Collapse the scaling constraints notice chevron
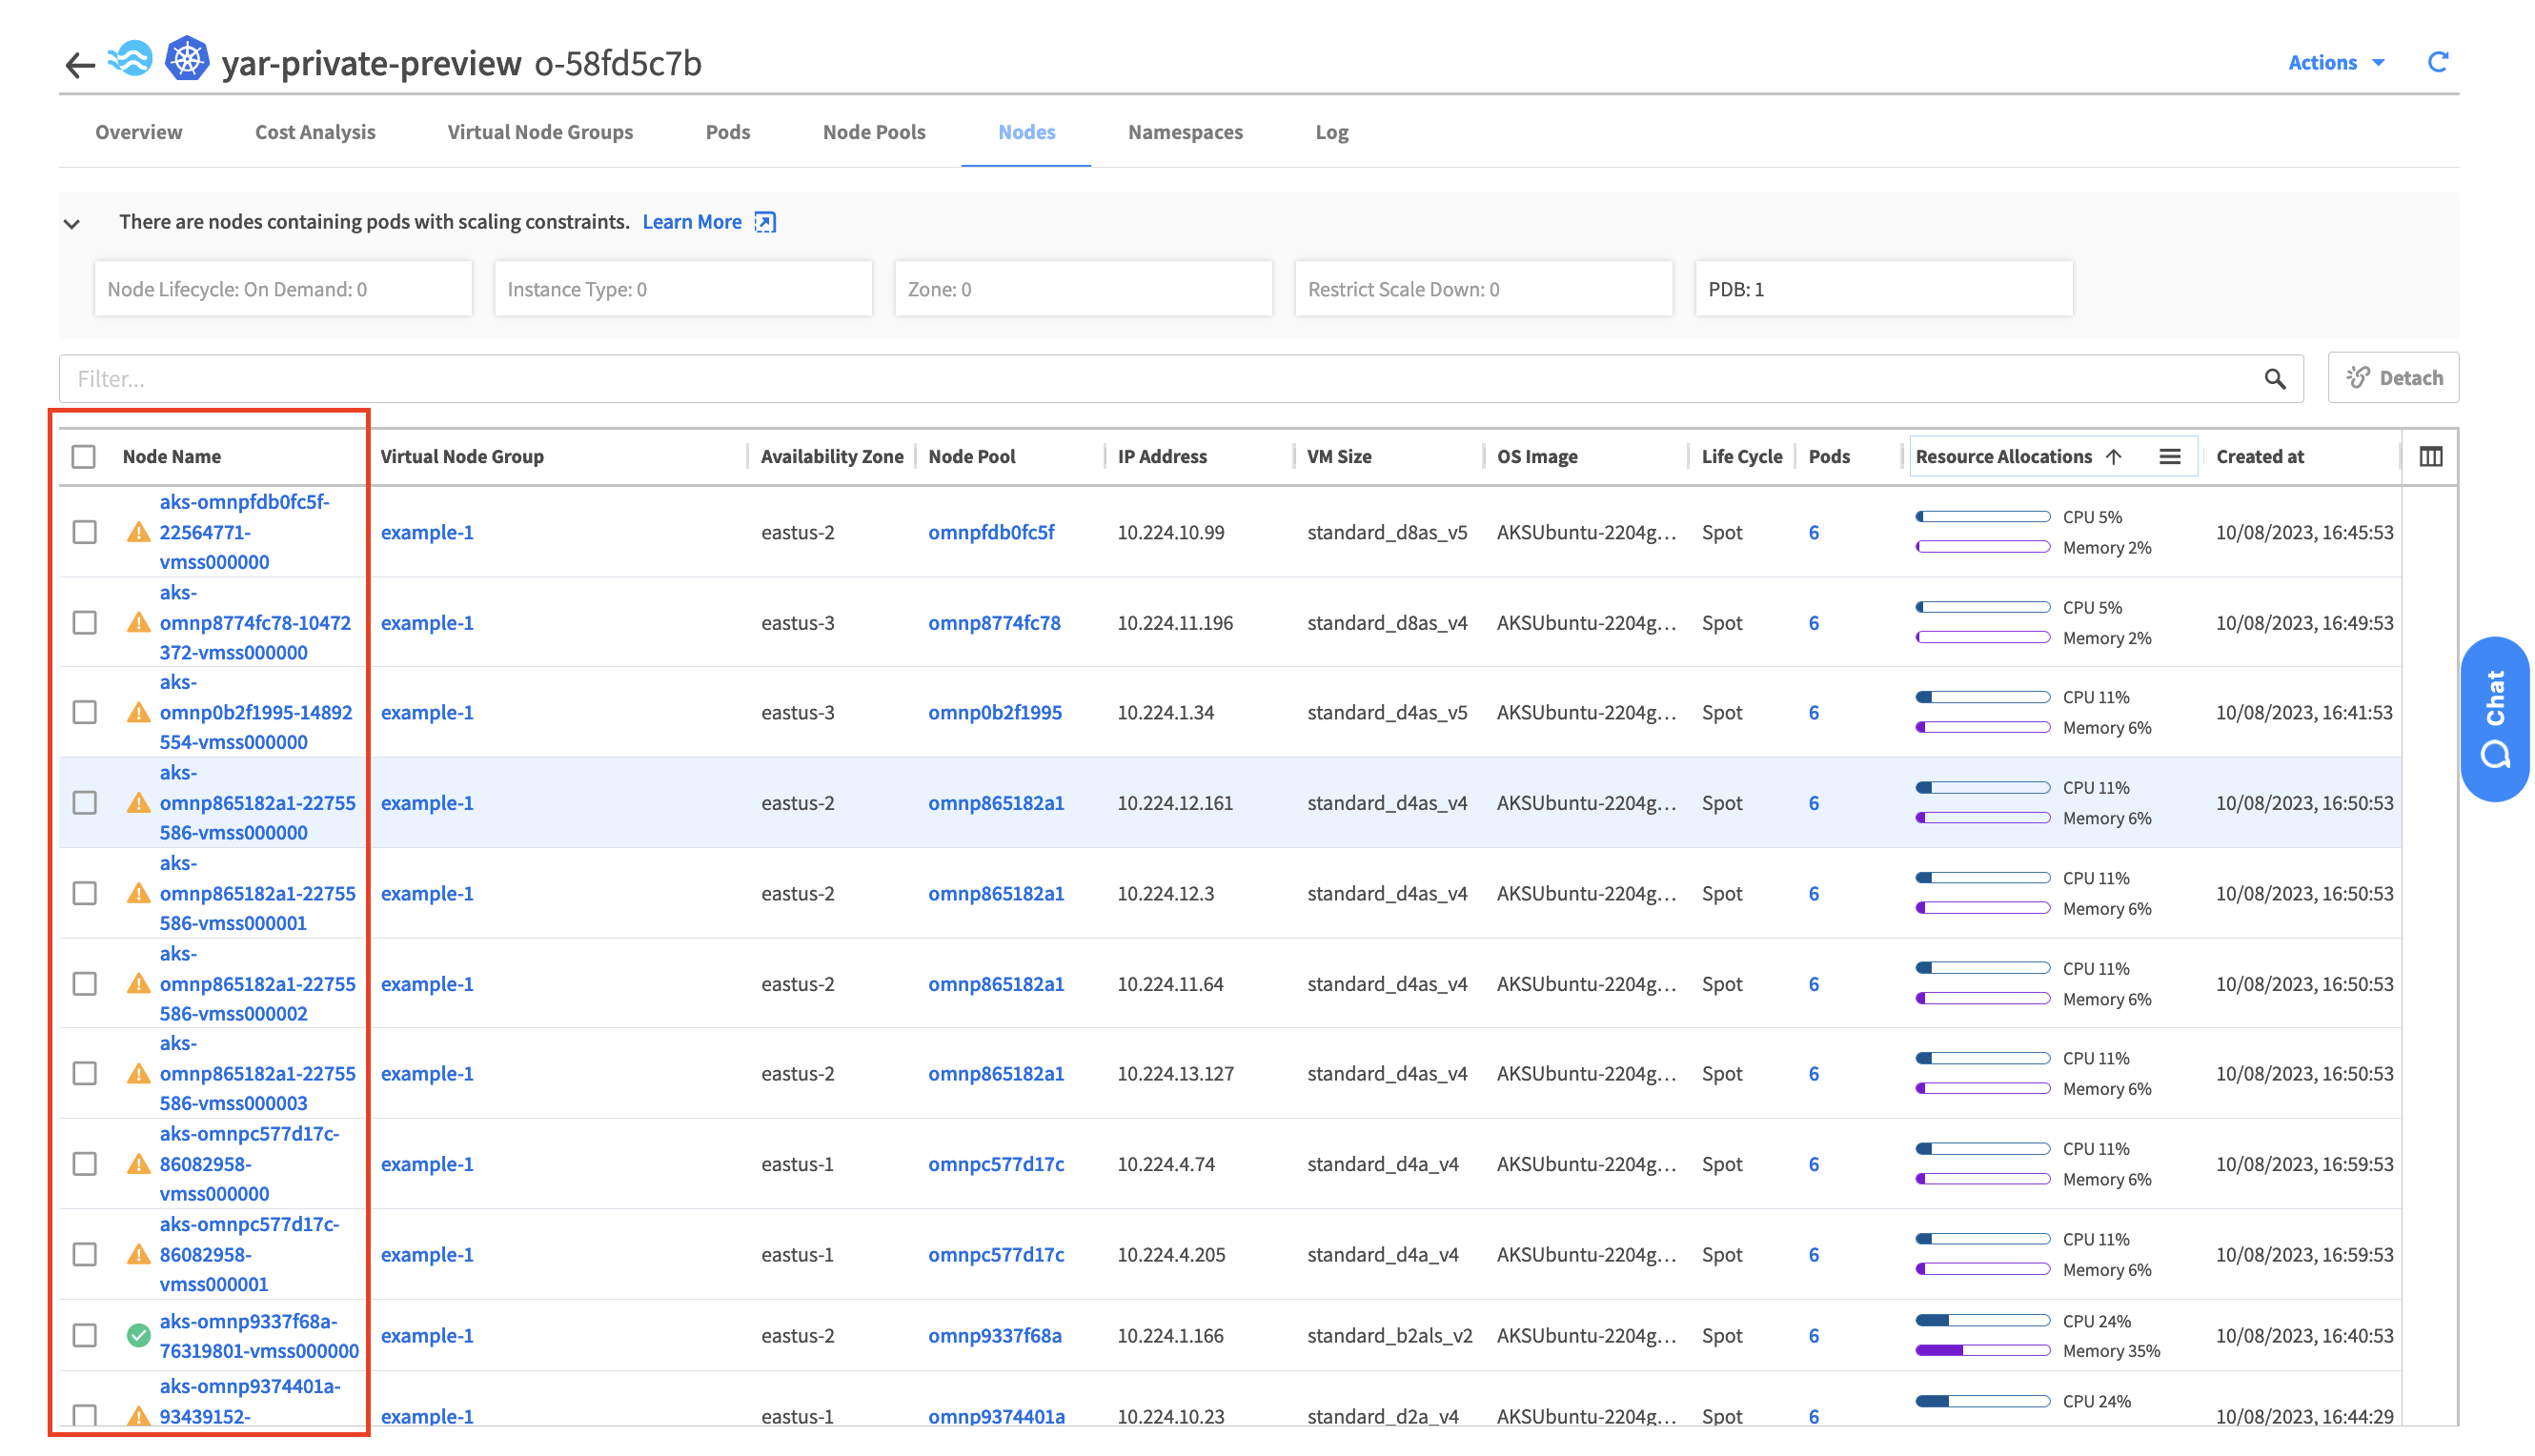 [x=72, y=223]
